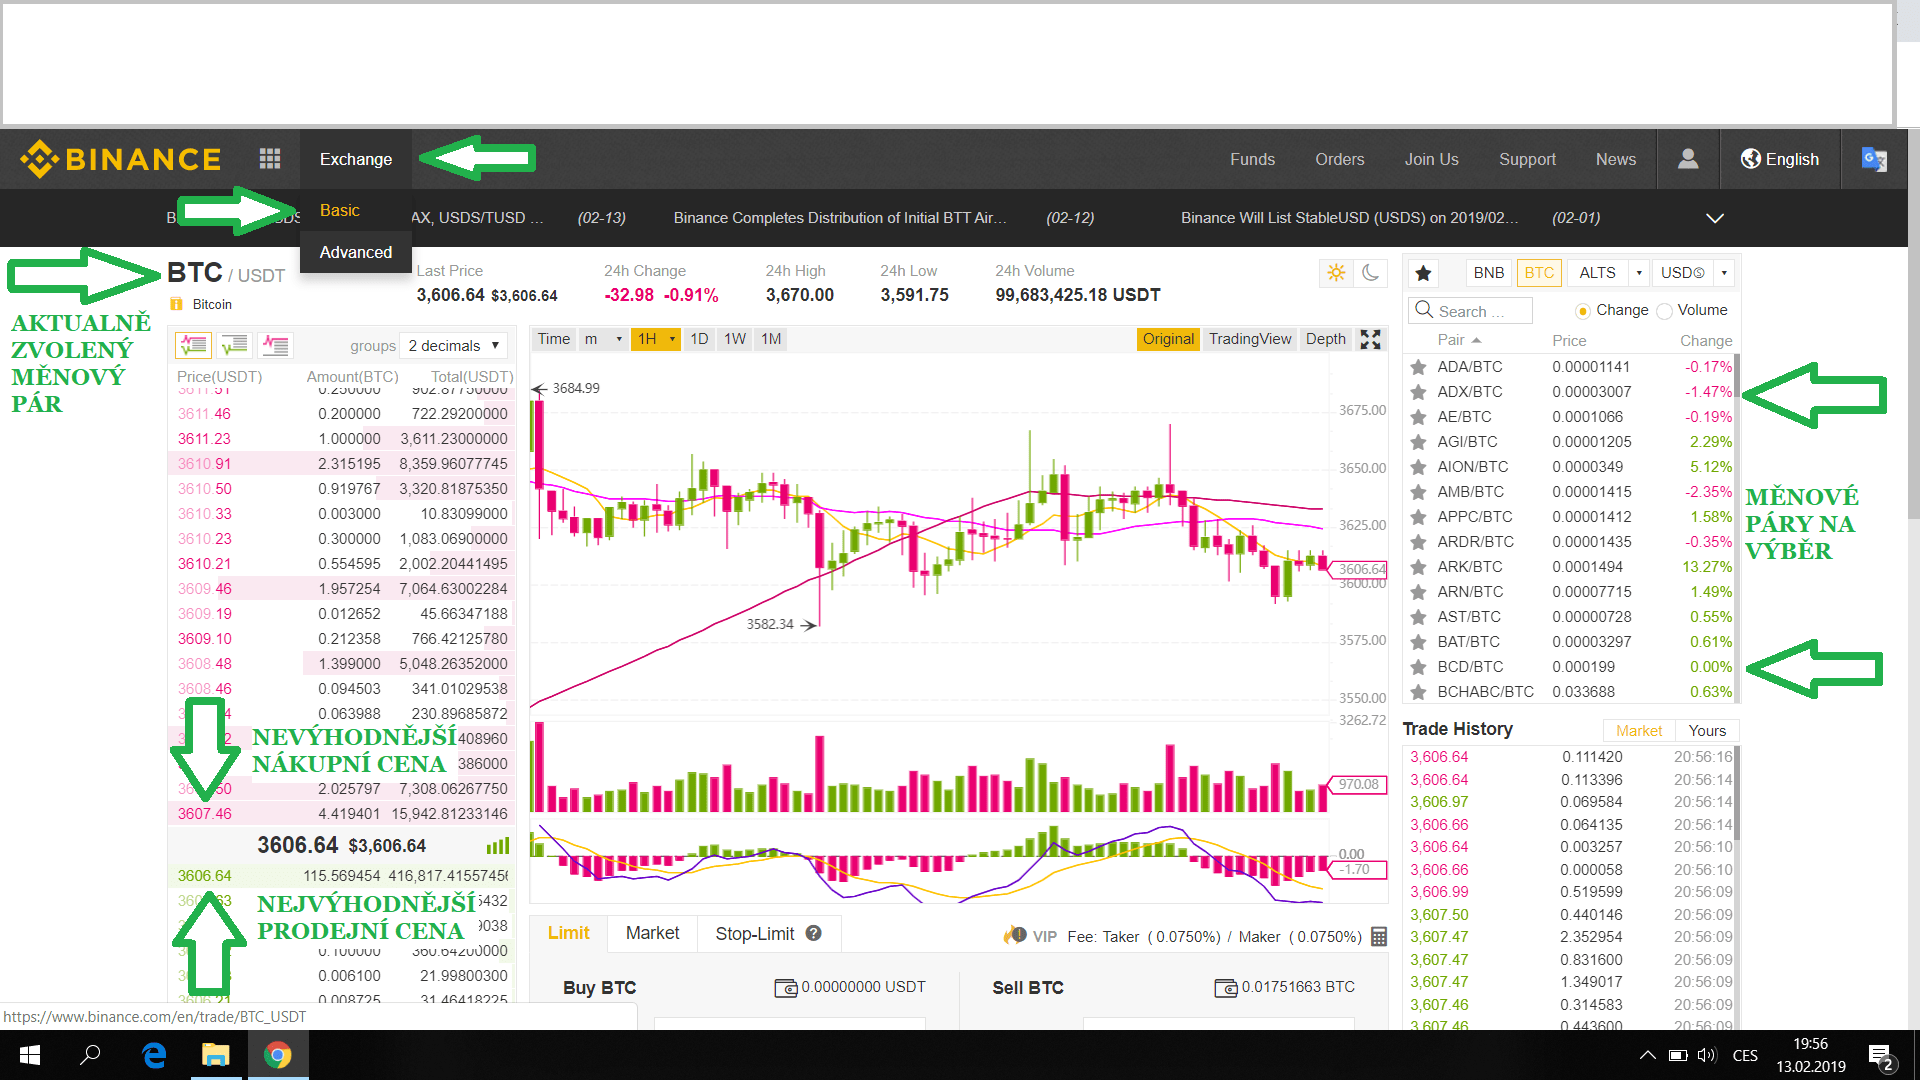Screen dimensions: 1920x1080
Task: Show buy orders only view icon
Action: (x=235, y=345)
